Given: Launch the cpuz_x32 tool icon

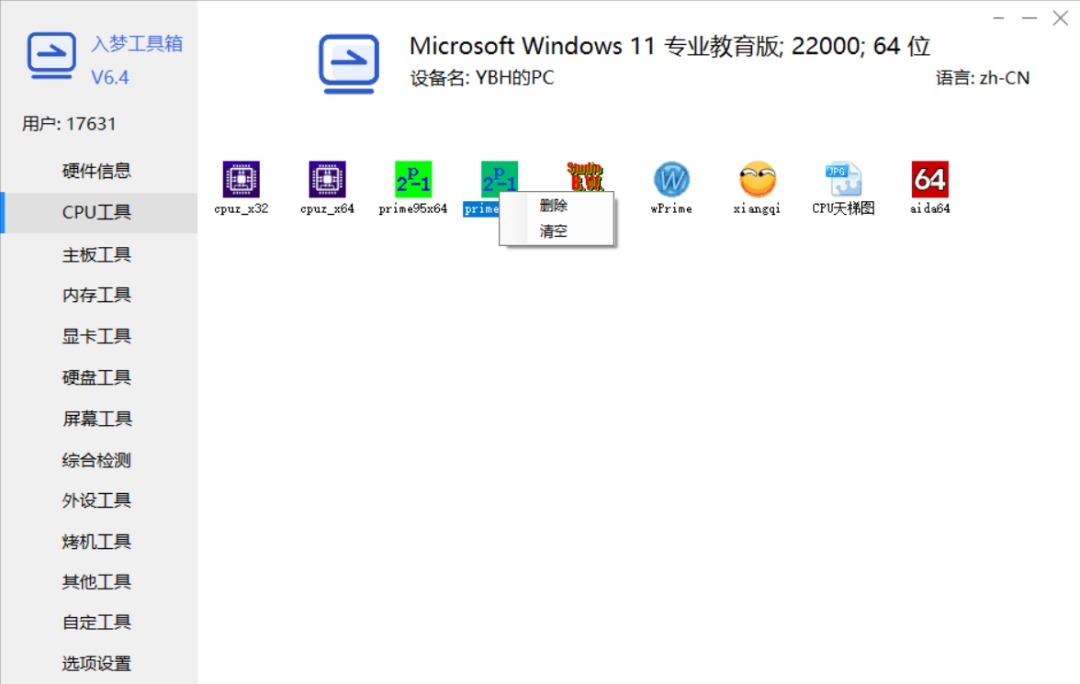Looking at the screenshot, I should [x=241, y=179].
